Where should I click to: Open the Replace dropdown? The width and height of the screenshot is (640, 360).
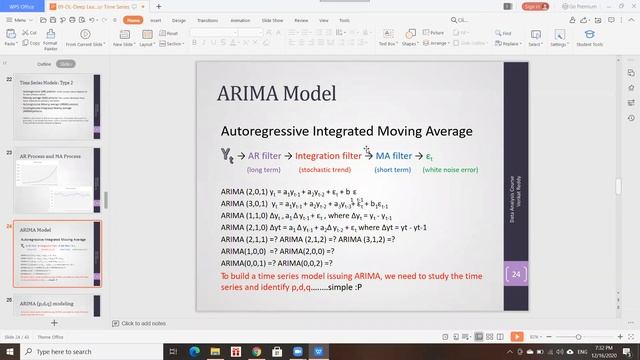coord(508,44)
